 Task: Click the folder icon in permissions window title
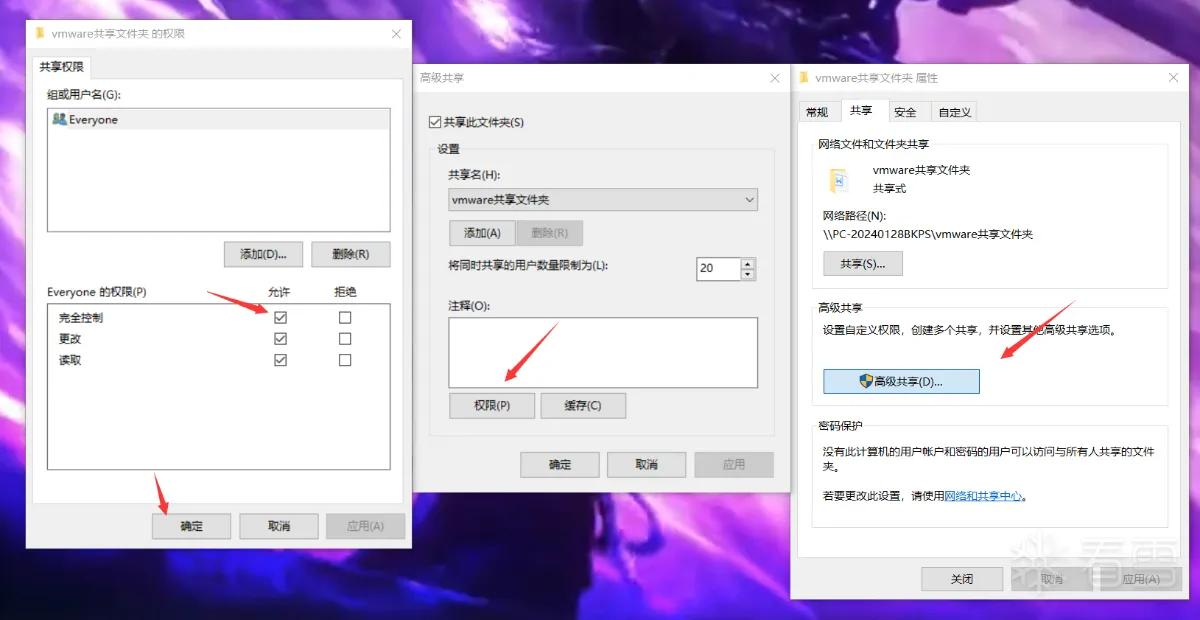tap(40, 33)
